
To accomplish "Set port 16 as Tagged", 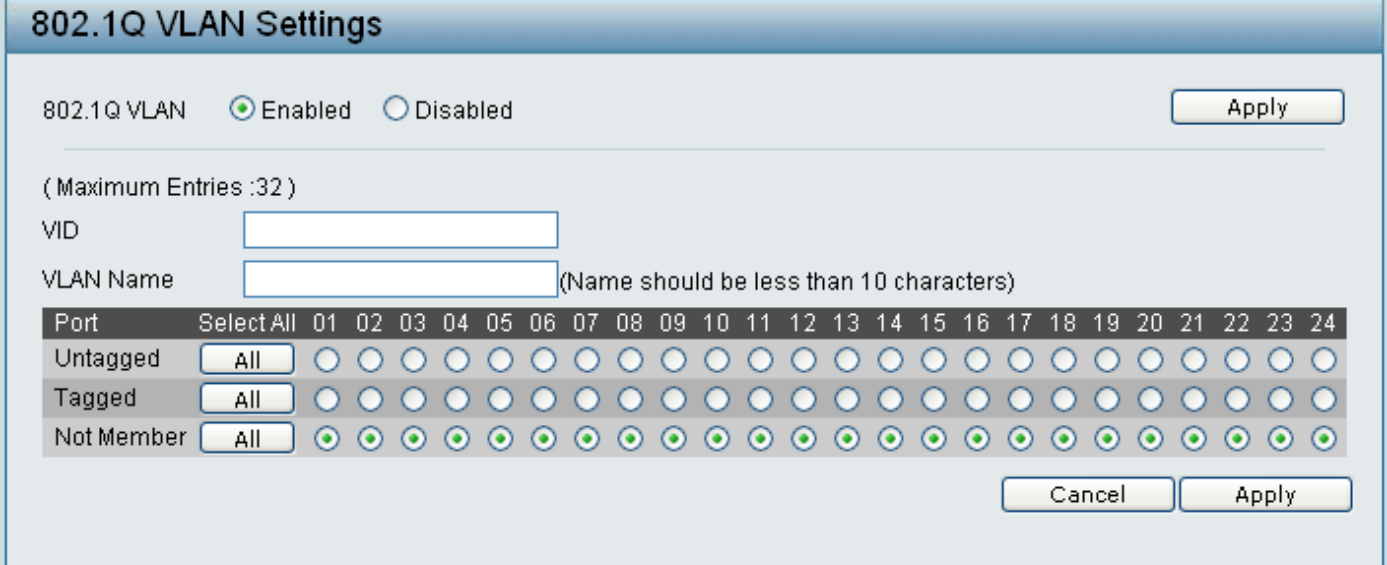I will 977,399.
